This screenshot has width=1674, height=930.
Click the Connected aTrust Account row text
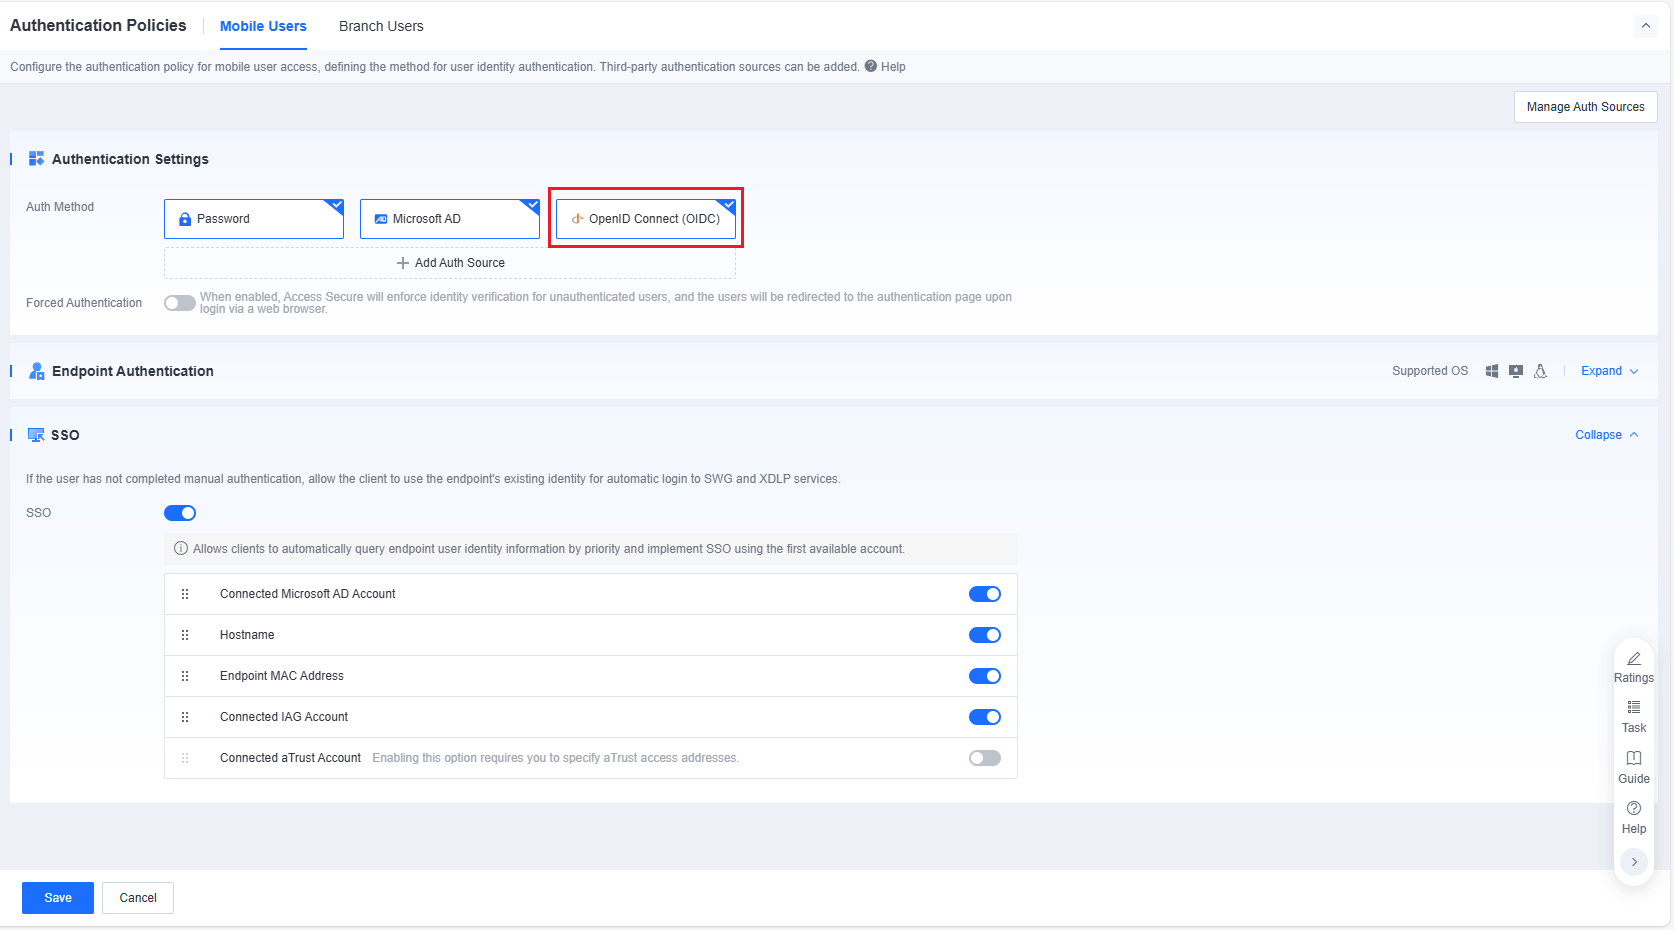[x=290, y=758]
